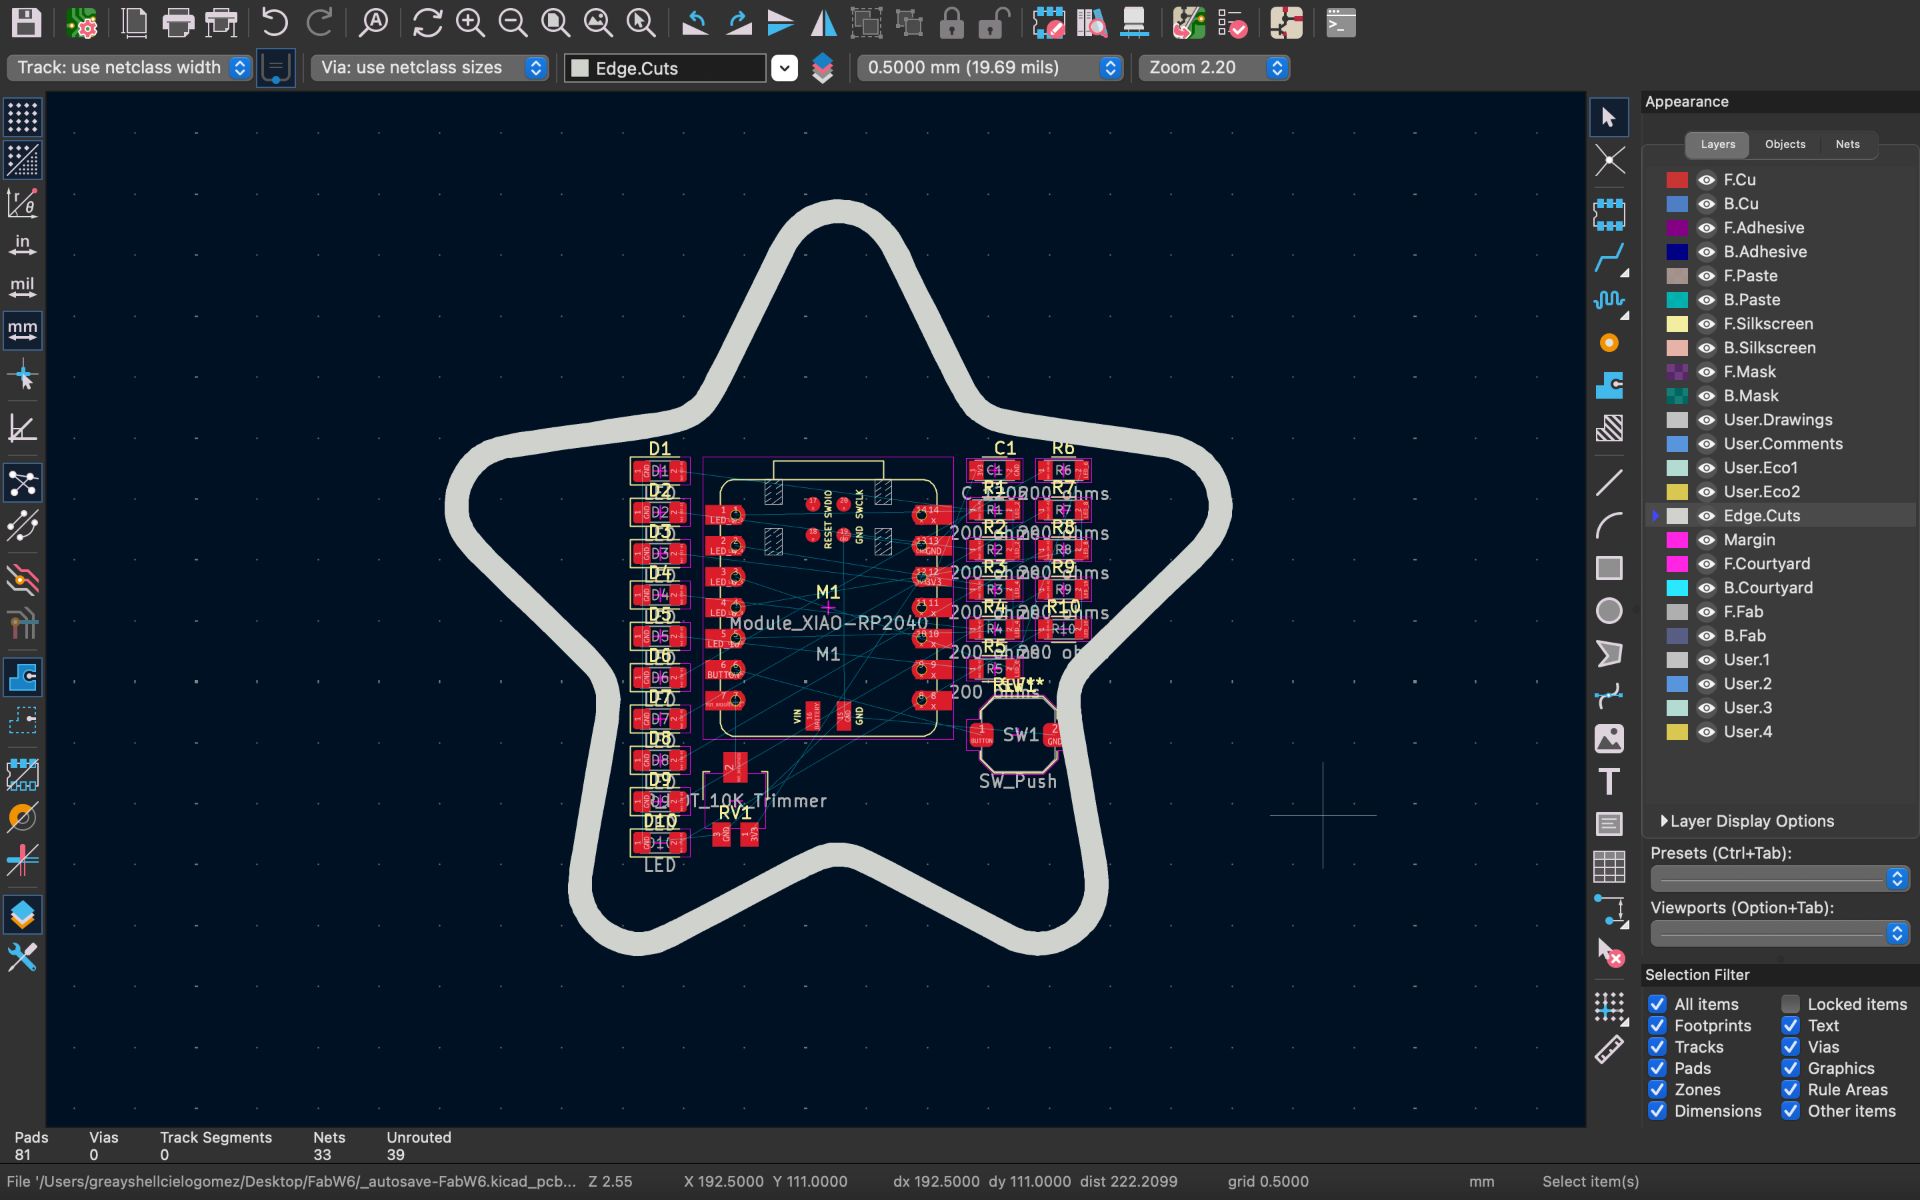Open the grid size 0.5000 mm selector
The width and height of the screenshot is (1920, 1200).
(x=1110, y=67)
